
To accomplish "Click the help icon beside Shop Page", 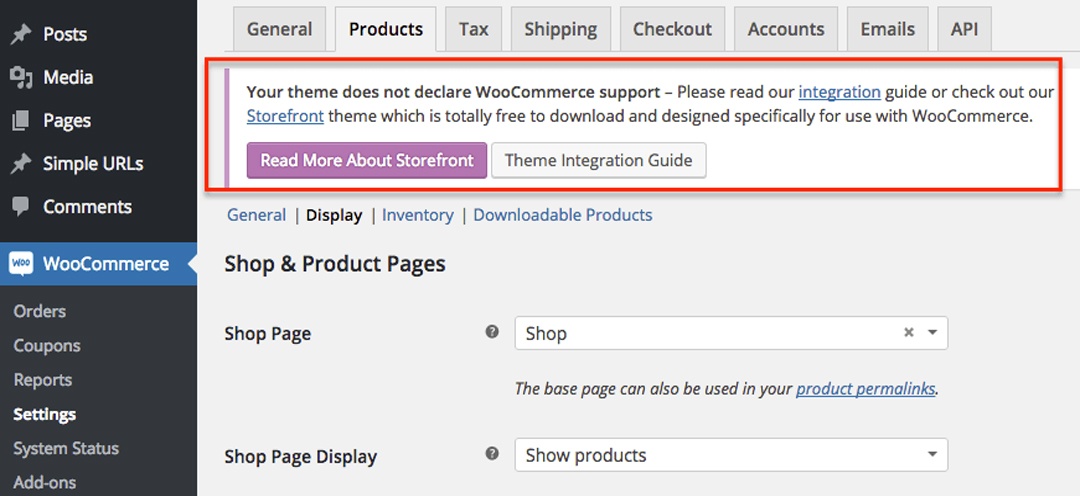I will click(492, 332).
